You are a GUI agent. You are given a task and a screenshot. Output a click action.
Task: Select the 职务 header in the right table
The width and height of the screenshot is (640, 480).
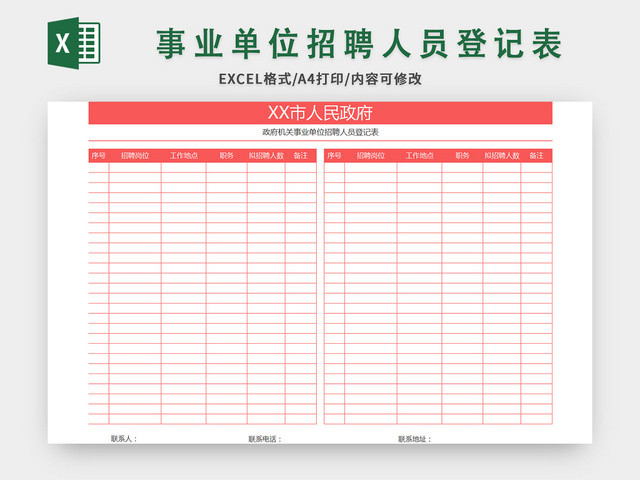(x=462, y=156)
